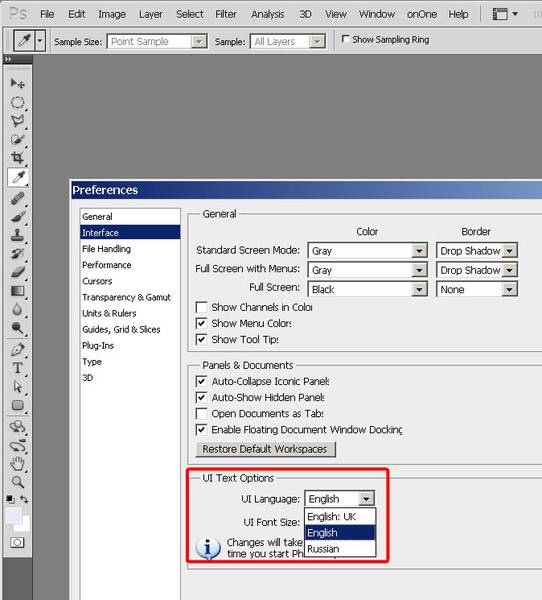542x600 pixels.
Task: Select File Handling preferences category
Action: click(130, 249)
